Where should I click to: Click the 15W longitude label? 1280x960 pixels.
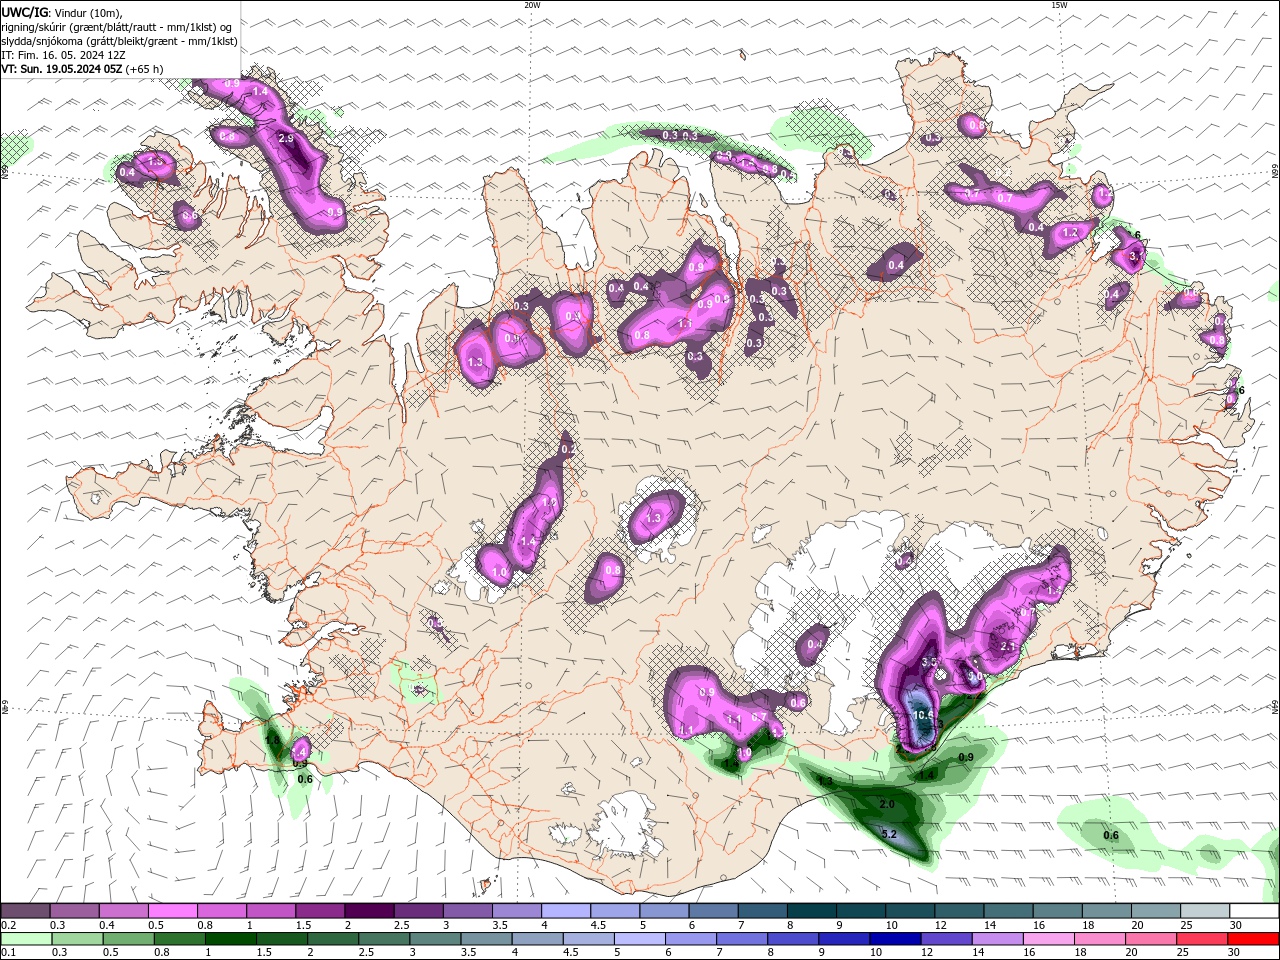pyautogui.click(x=1059, y=5)
